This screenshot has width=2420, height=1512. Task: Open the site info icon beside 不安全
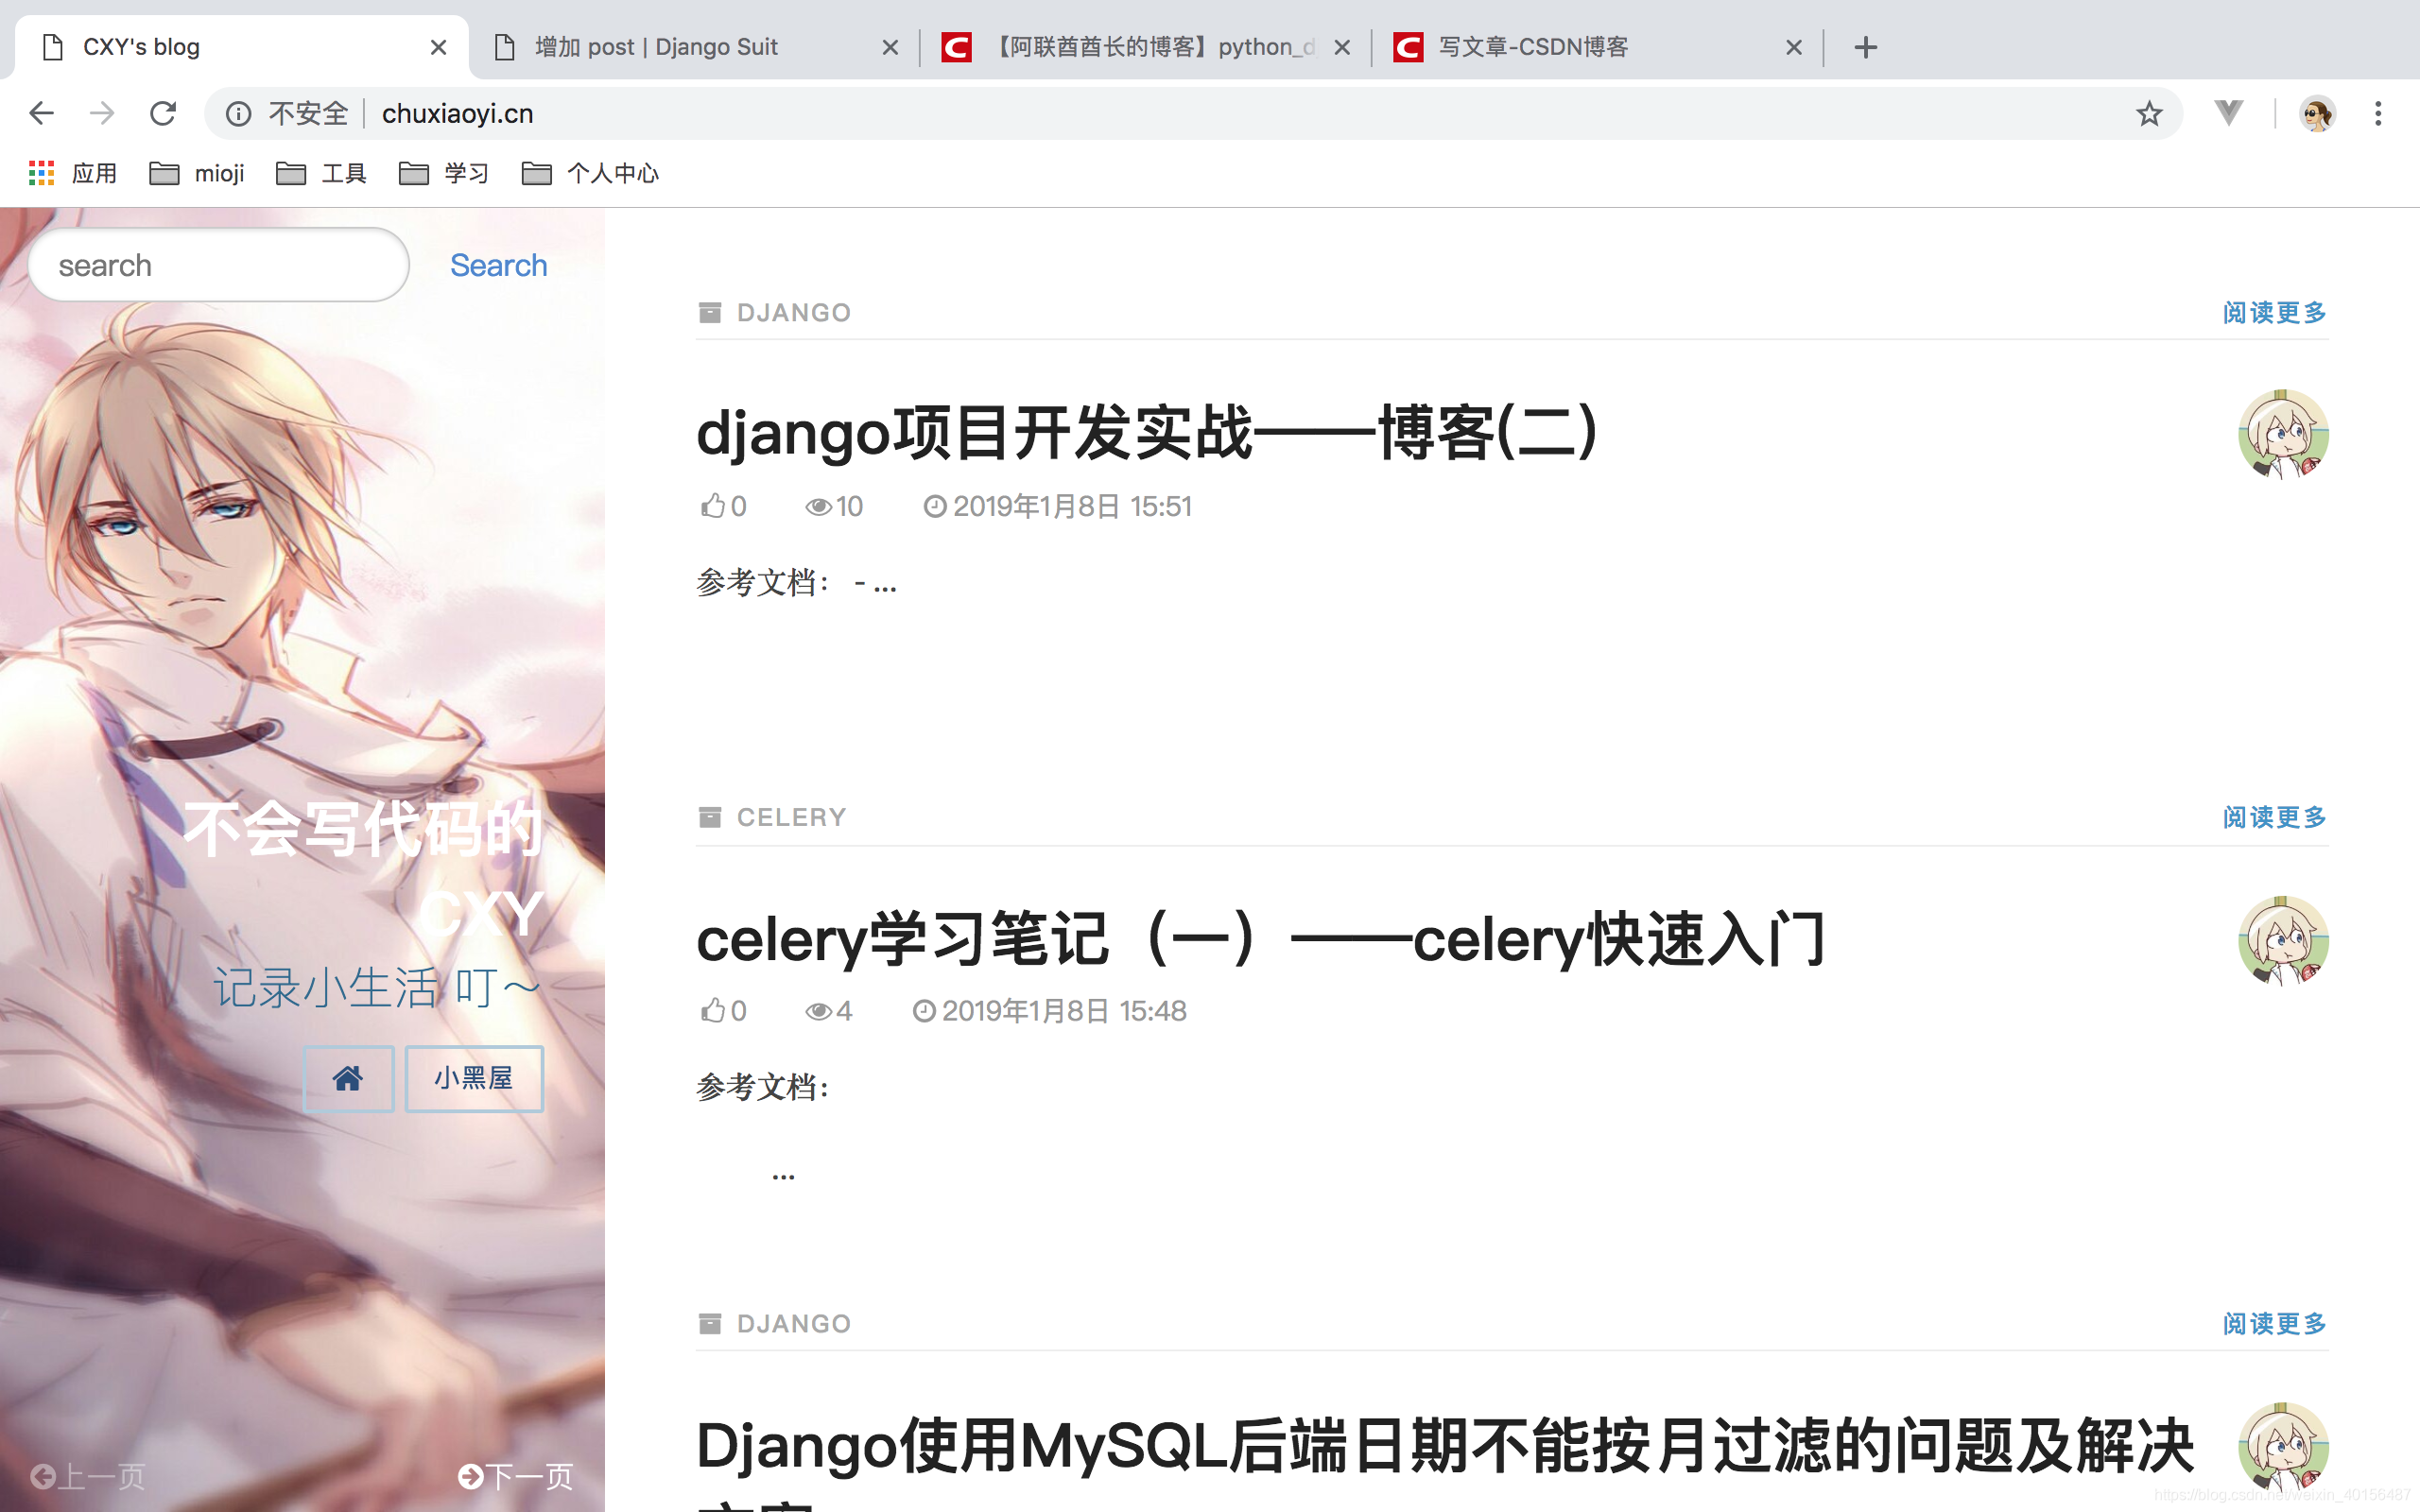[238, 114]
